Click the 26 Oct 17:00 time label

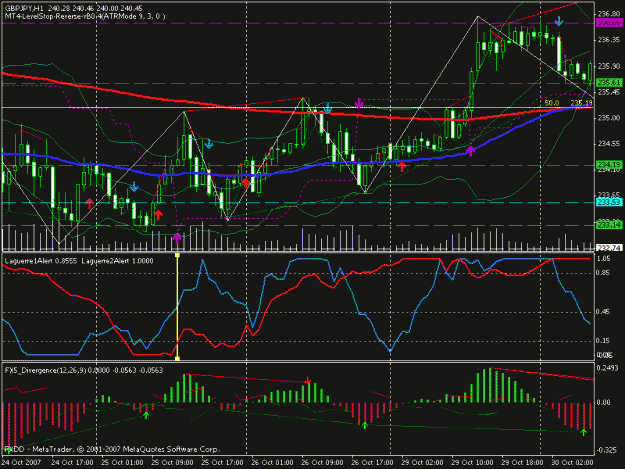coord(372,462)
